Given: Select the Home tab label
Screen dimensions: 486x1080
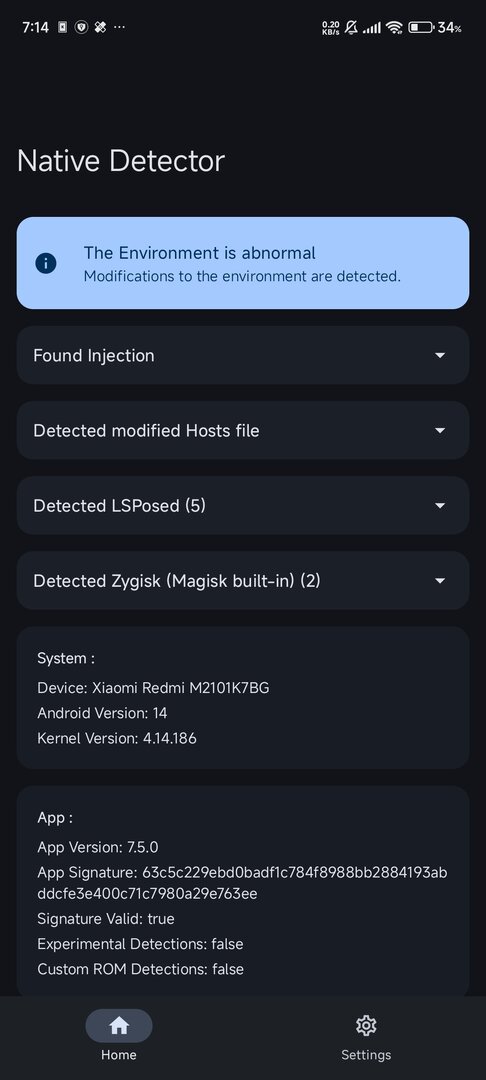Looking at the screenshot, I should 118,1055.
